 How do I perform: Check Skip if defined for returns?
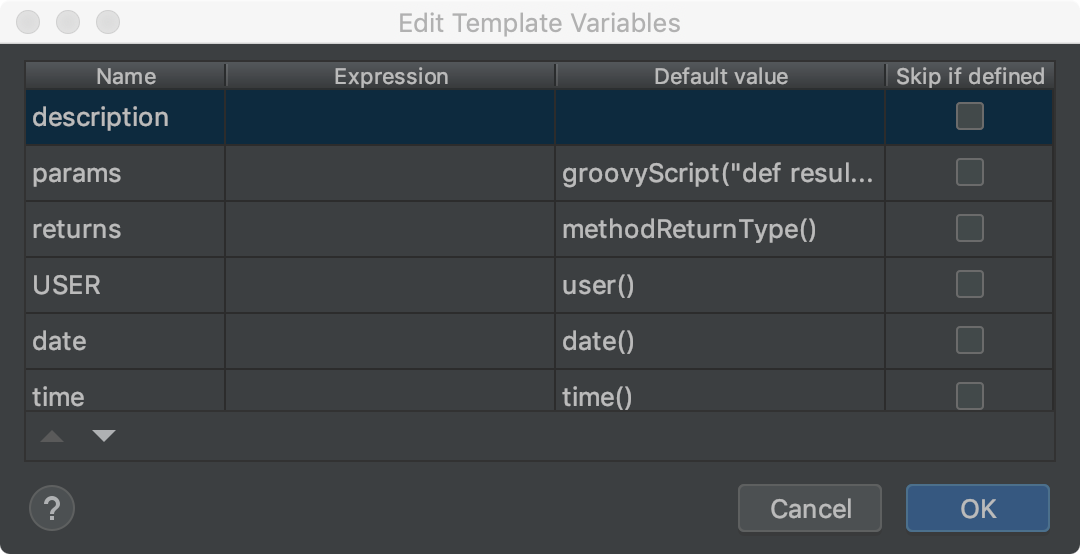point(969,229)
